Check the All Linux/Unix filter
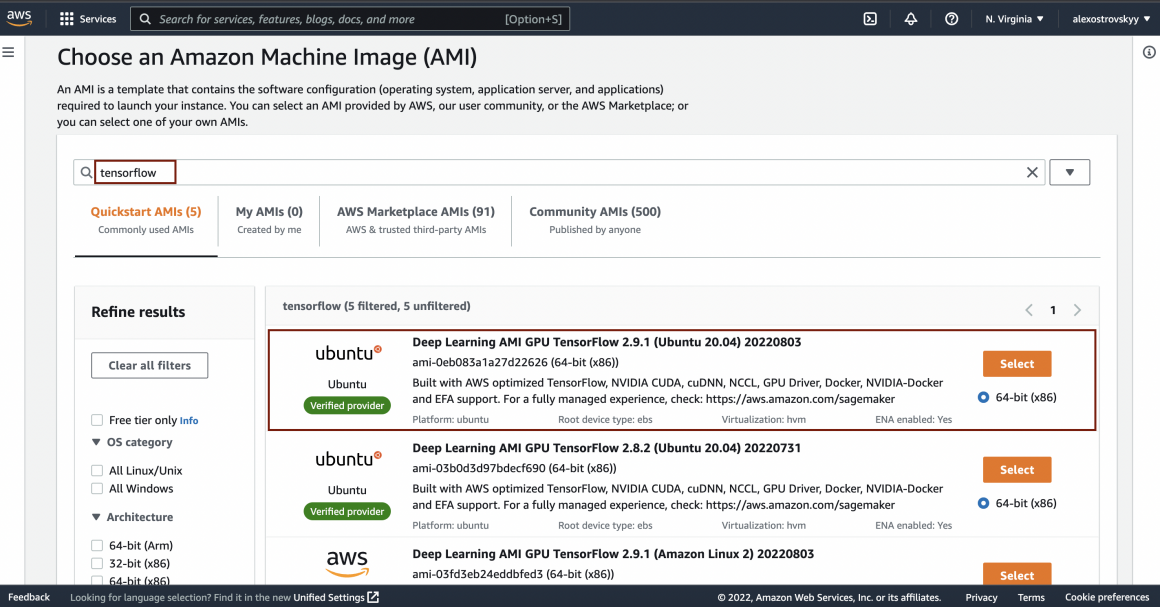Image resolution: width=1160 pixels, height=607 pixels. click(97, 470)
